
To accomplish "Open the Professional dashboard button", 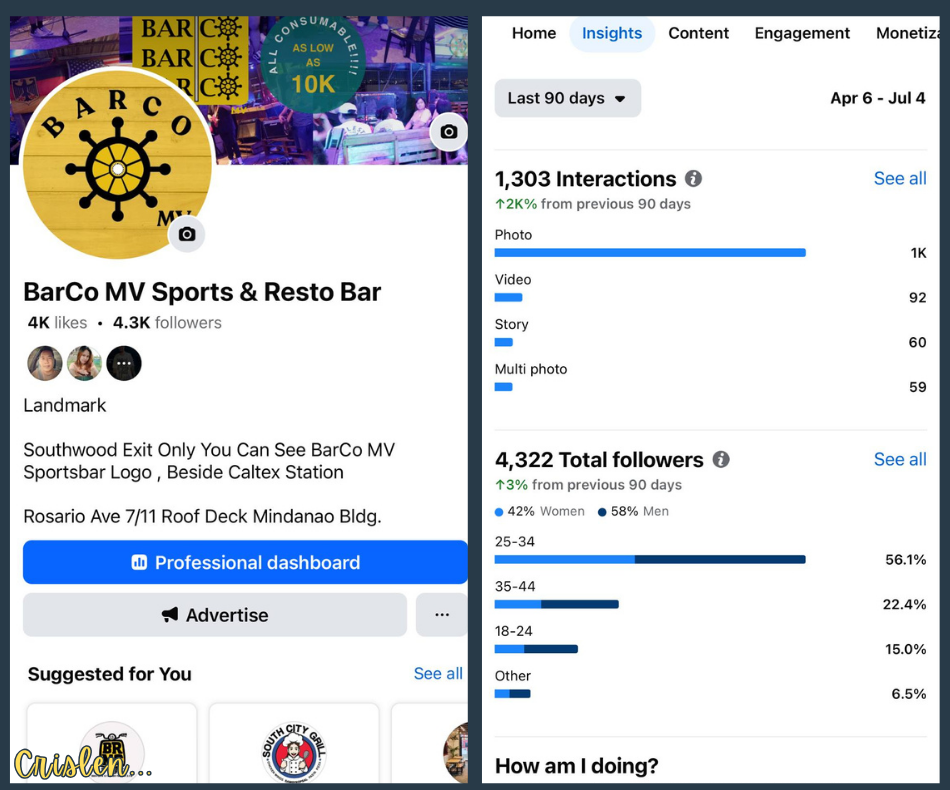I will [245, 562].
